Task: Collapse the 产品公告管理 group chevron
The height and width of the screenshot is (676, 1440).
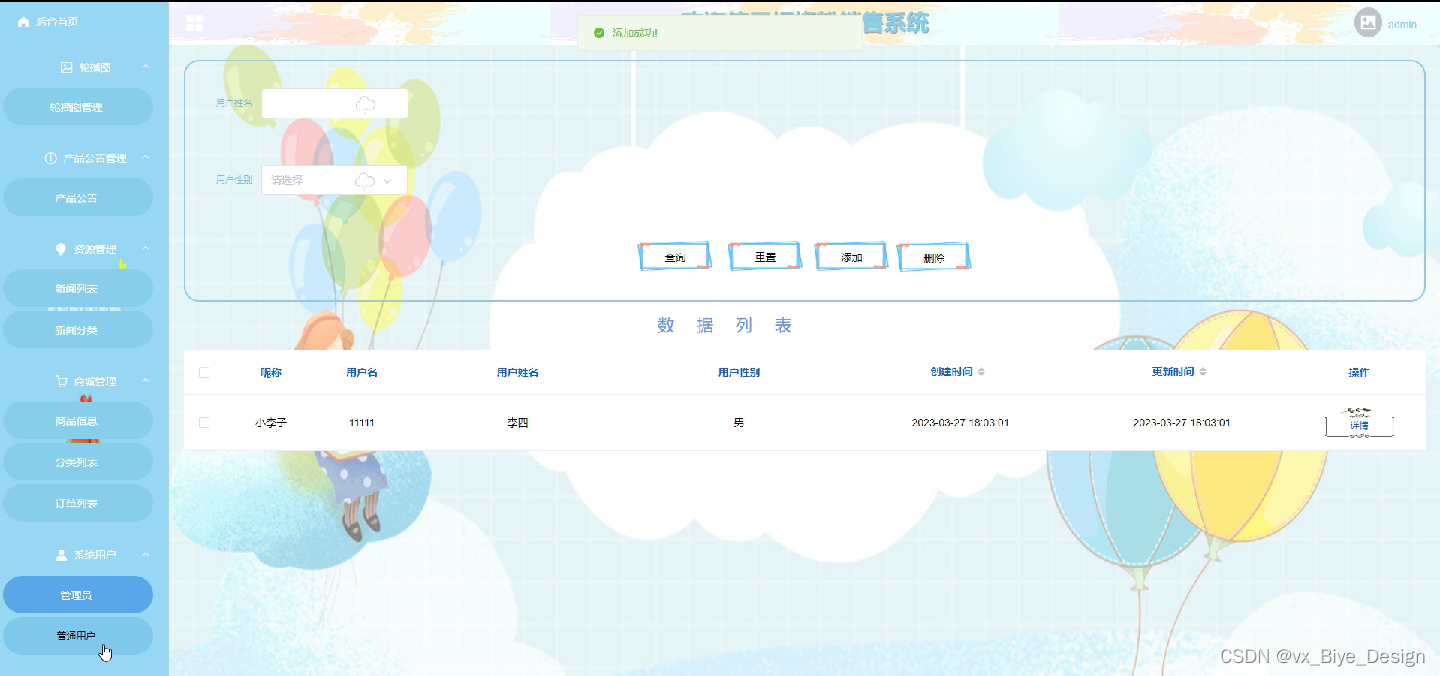Action: click(146, 158)
